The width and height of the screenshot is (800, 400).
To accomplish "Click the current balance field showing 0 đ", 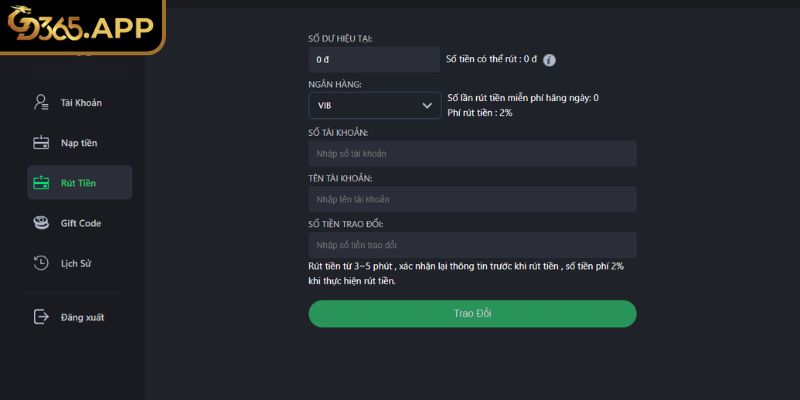I will point(373,59).
